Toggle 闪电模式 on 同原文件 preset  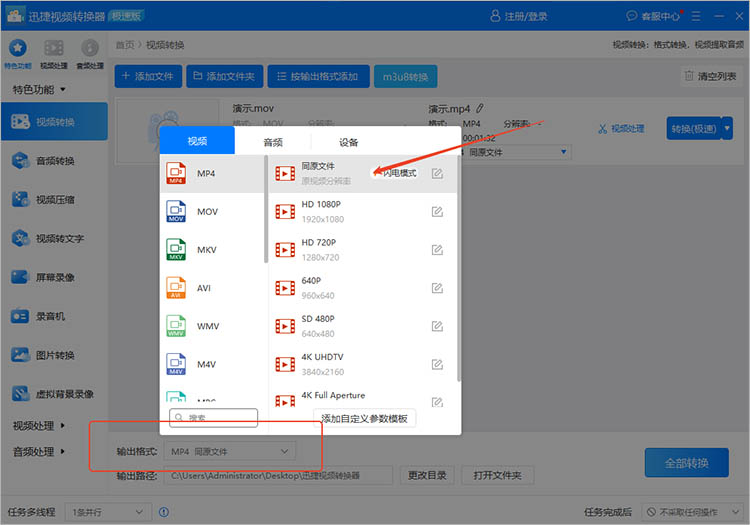[395, 173]
